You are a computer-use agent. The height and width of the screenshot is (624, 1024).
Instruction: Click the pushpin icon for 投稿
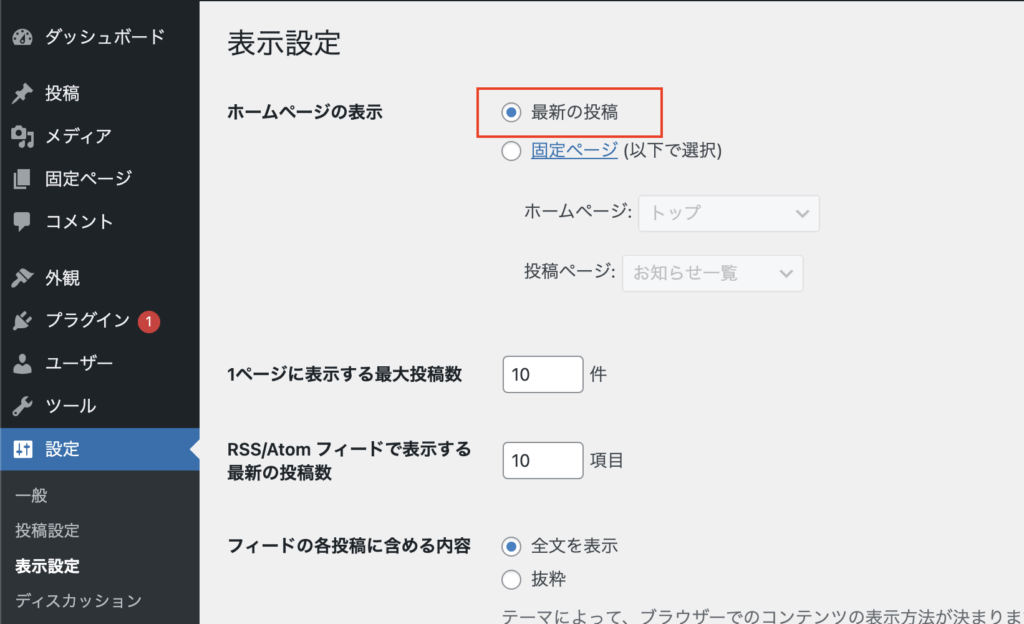tap(23, 94)
